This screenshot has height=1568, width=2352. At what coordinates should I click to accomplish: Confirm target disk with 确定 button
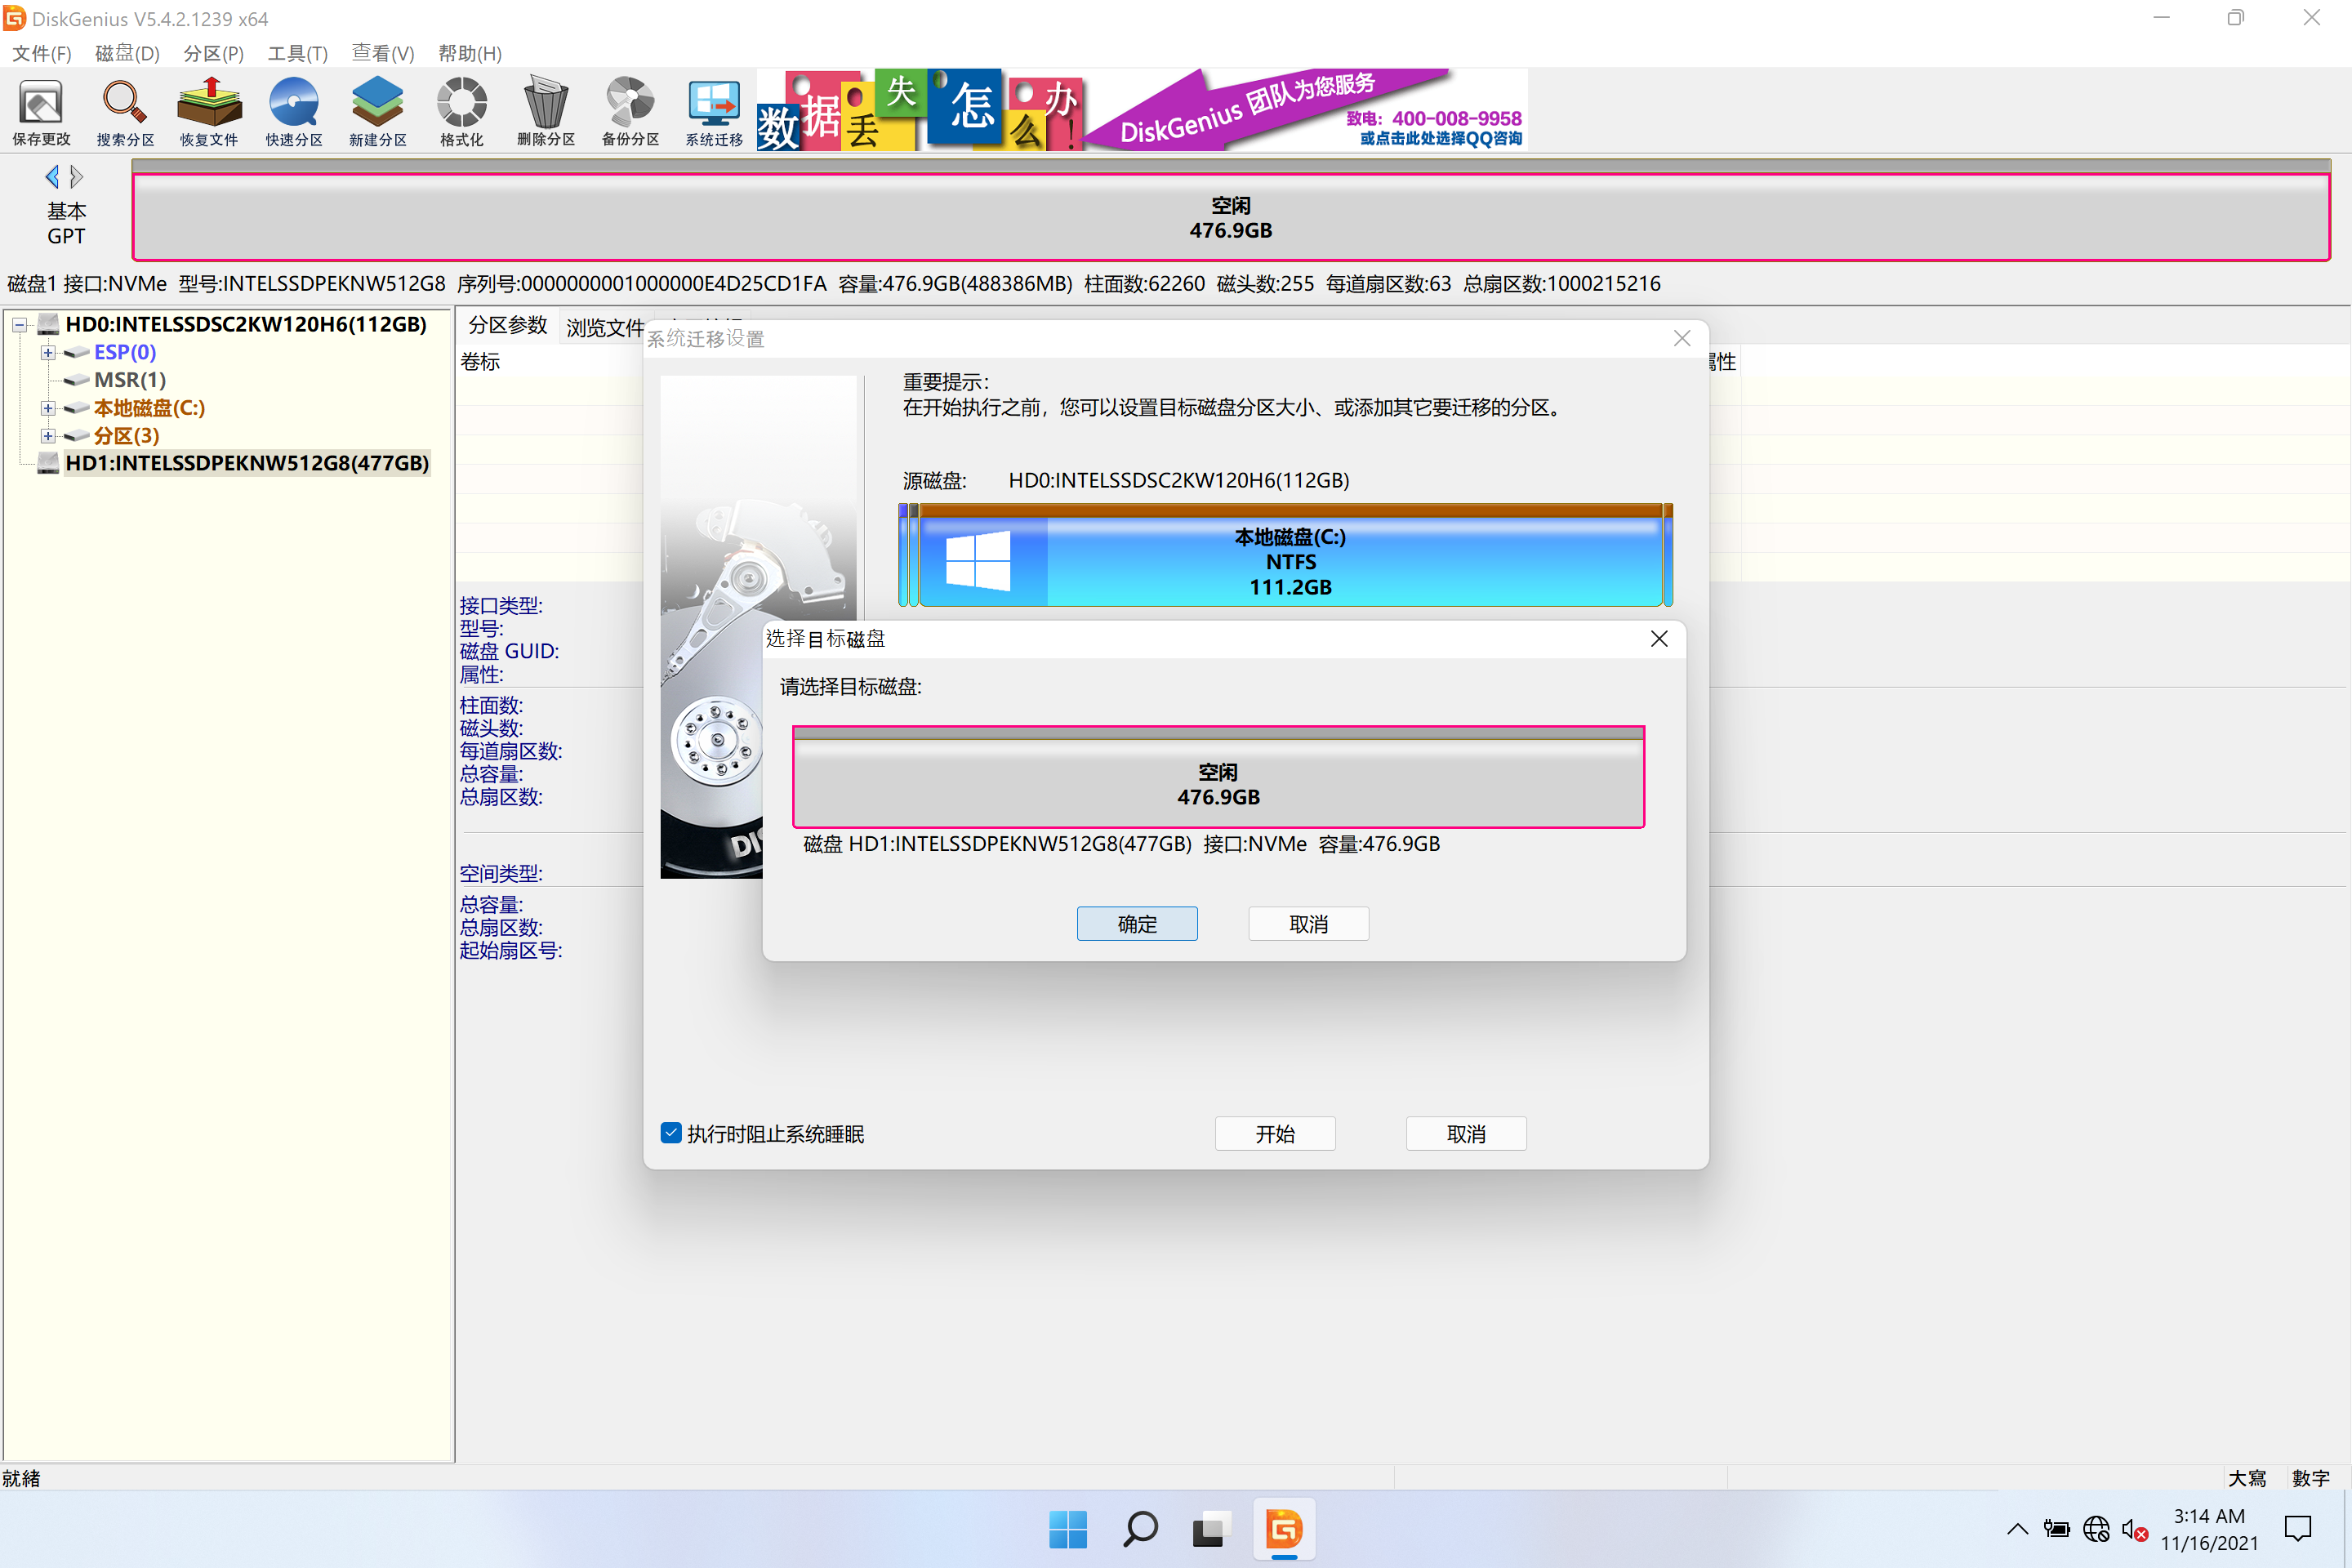click(x=1137, y=924)
